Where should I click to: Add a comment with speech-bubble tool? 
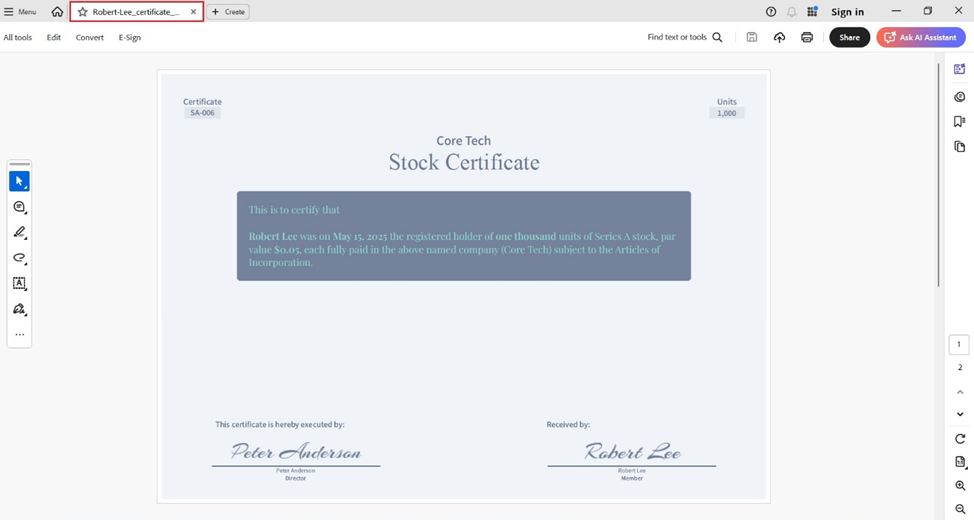pyautogui.click(x=19, y=207)
